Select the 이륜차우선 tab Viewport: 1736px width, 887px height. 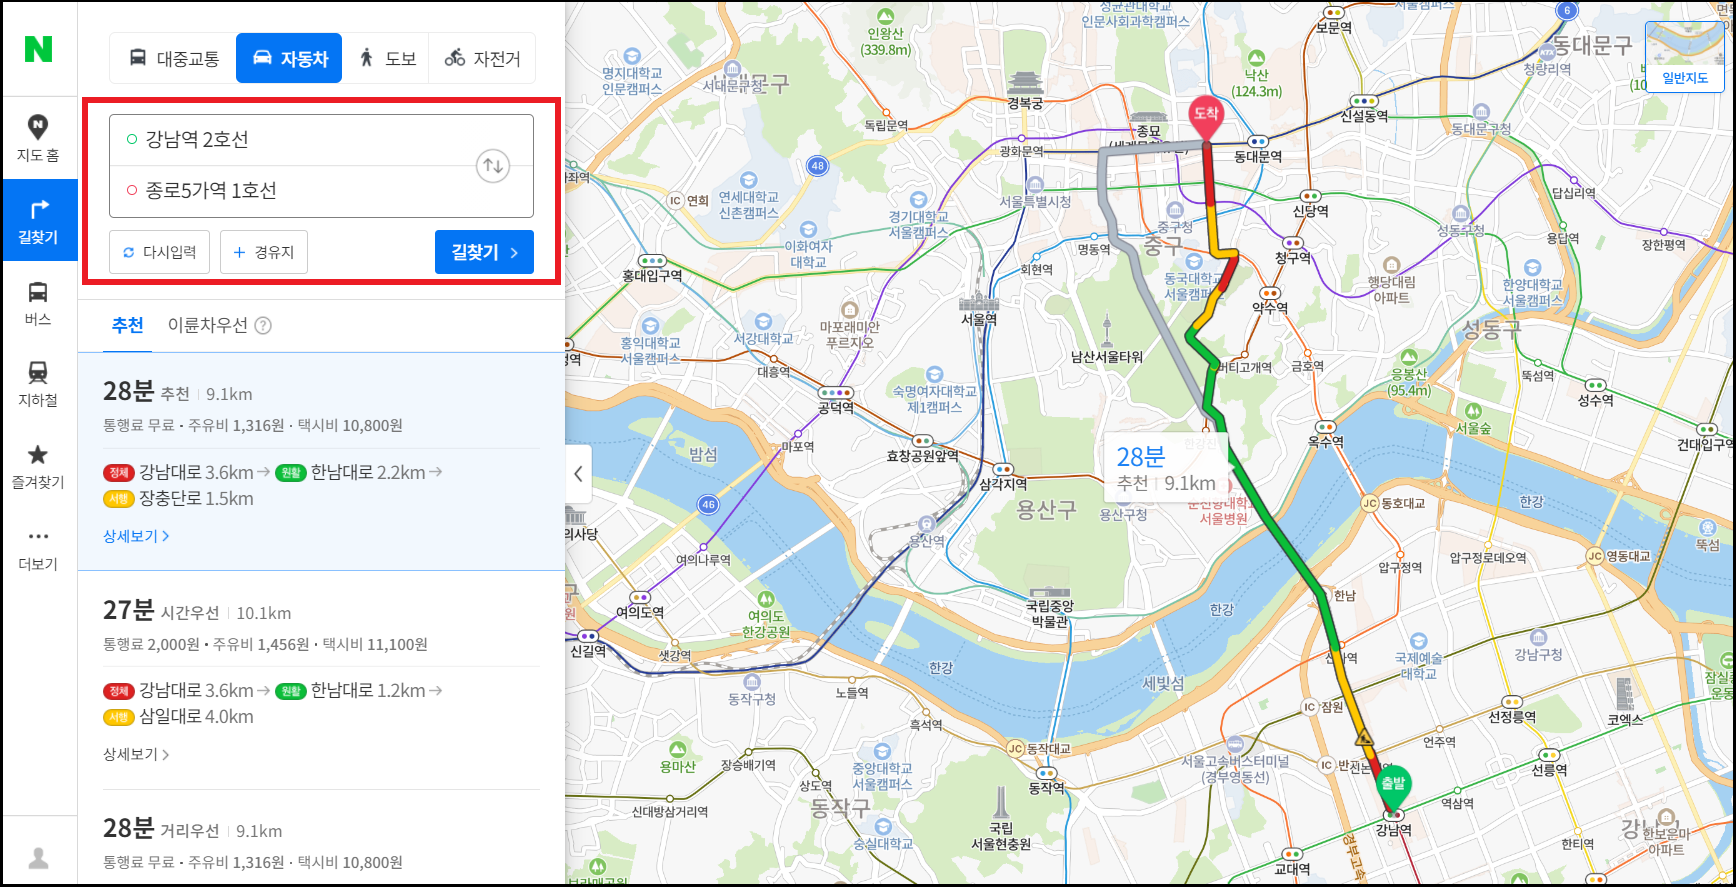[207, 325]
